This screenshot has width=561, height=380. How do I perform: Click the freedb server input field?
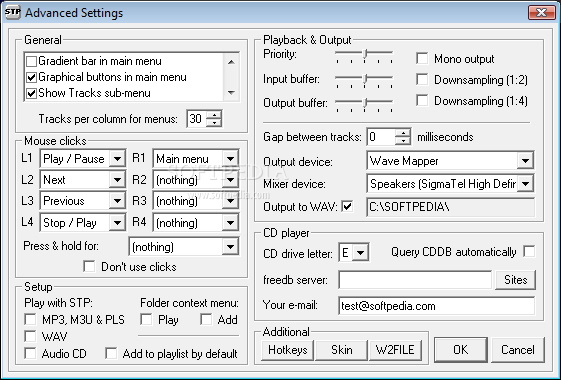pos(415,279)
